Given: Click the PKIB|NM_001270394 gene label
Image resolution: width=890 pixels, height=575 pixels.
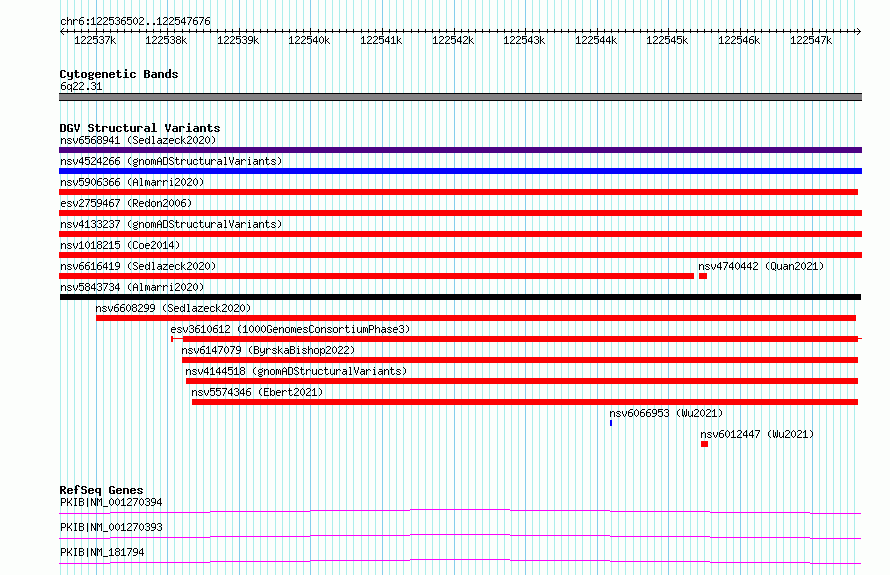Looking at the screenshot, I should point(111,502).
